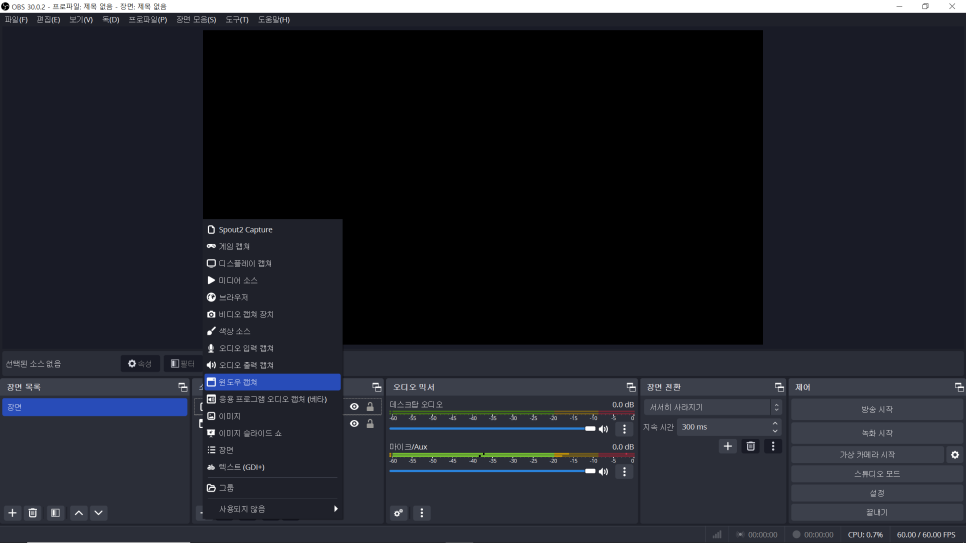This screenshot has height=543, width=966.
Task: Lock the second source row
Action: tap(370, 423)
